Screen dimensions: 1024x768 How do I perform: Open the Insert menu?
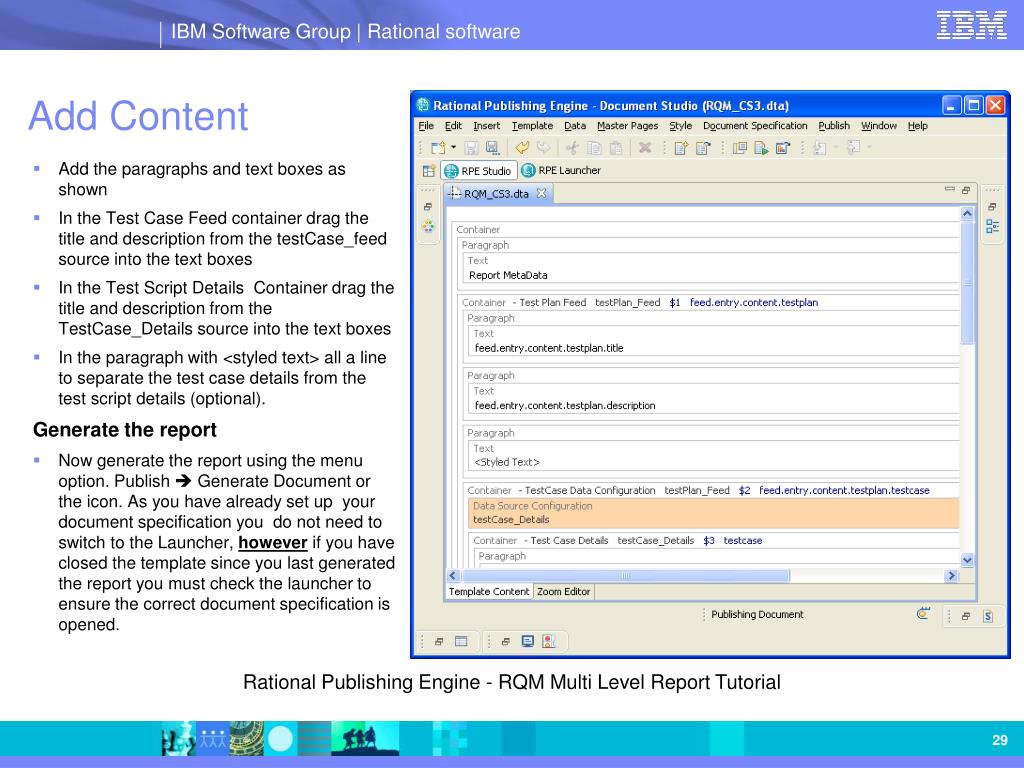pos(487,125)
